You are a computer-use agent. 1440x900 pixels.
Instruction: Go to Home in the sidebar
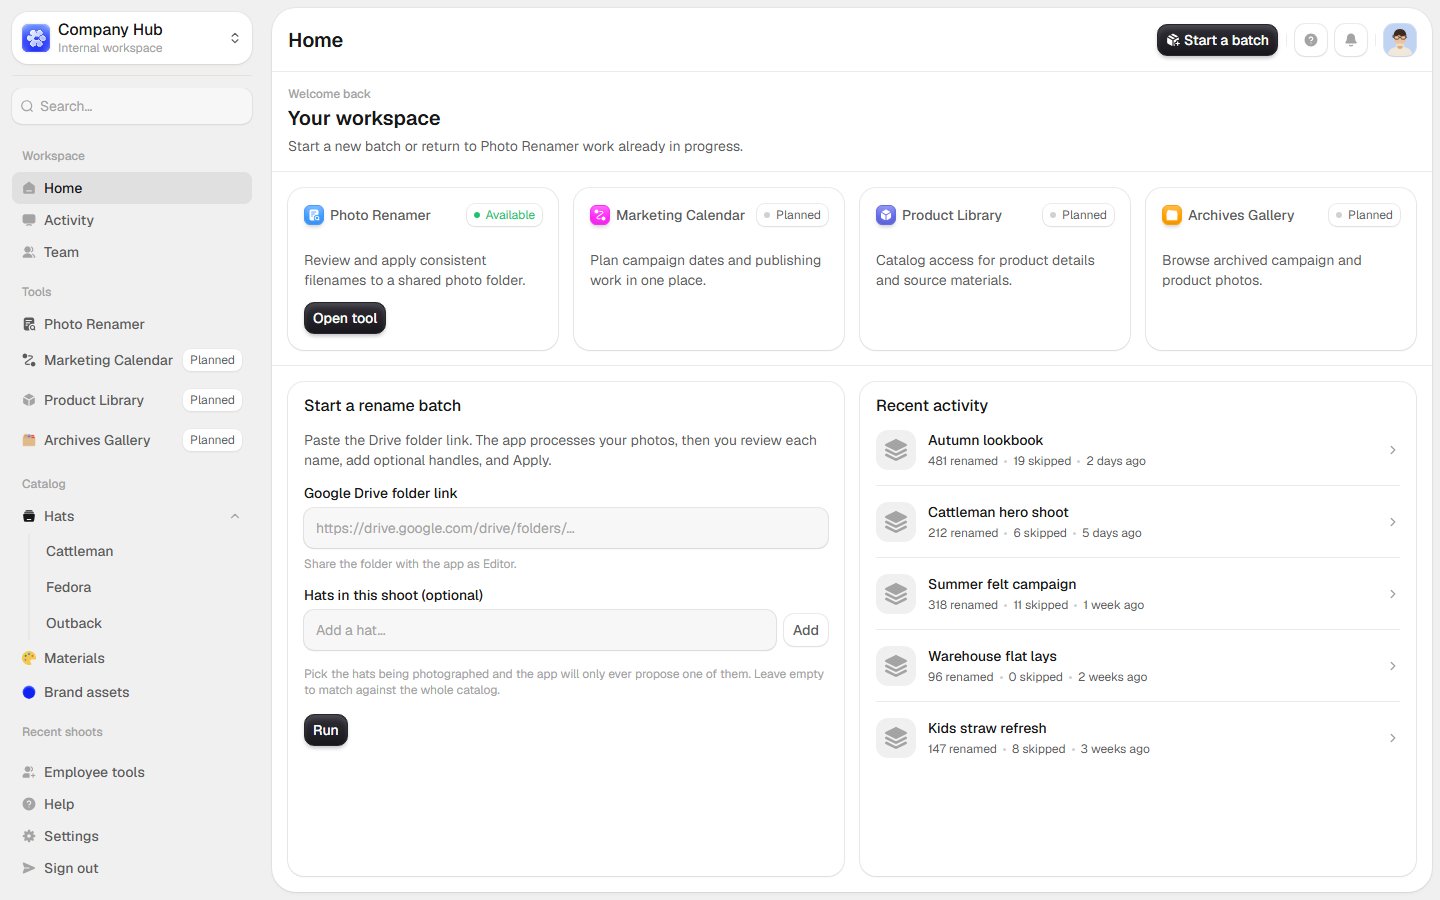(132, 188)
